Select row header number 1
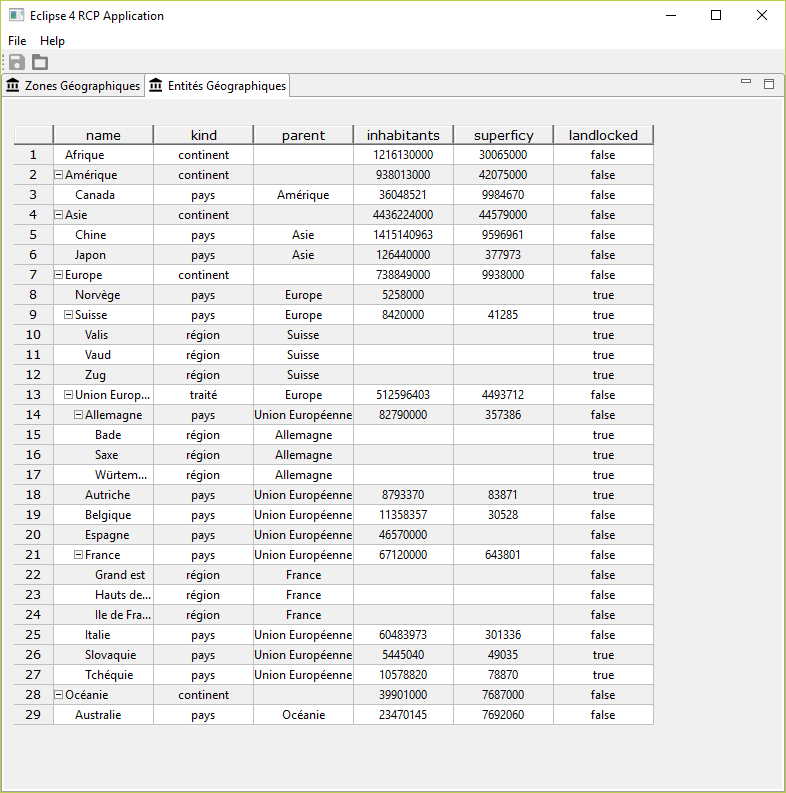 click(33, 155)
